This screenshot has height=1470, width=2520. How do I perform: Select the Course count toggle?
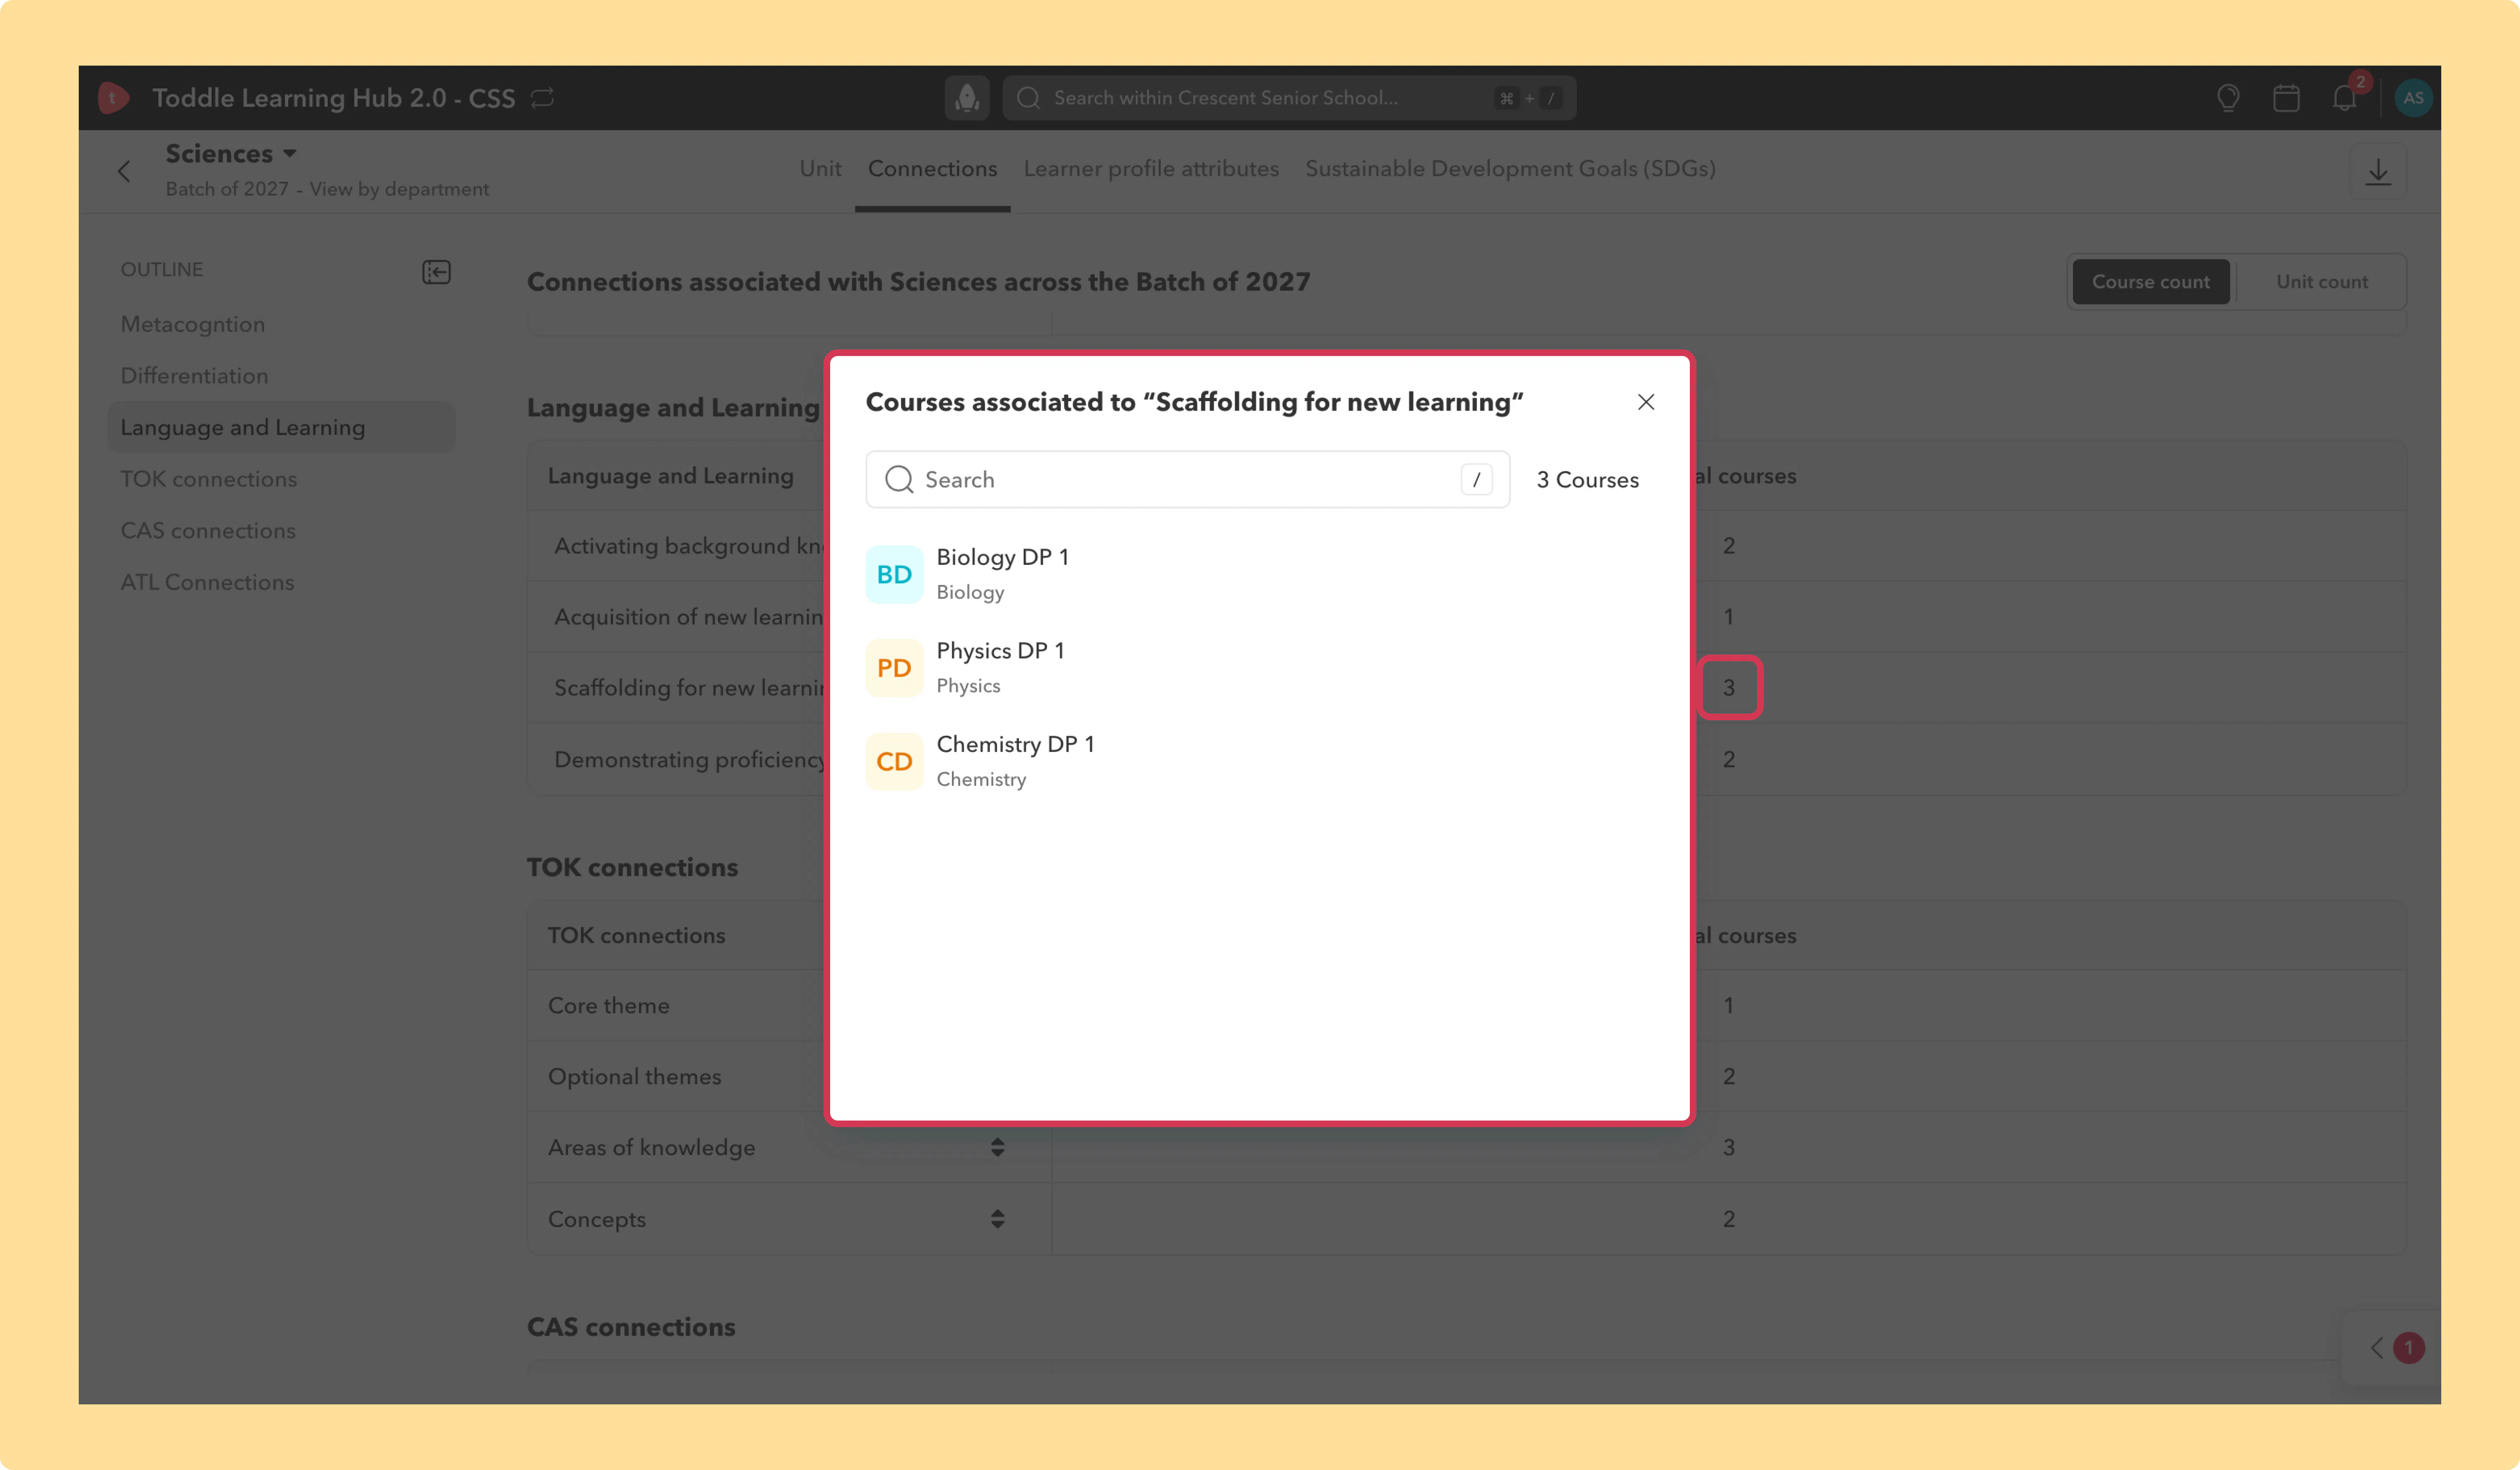pyautogui.click(x=2150, y=282)
